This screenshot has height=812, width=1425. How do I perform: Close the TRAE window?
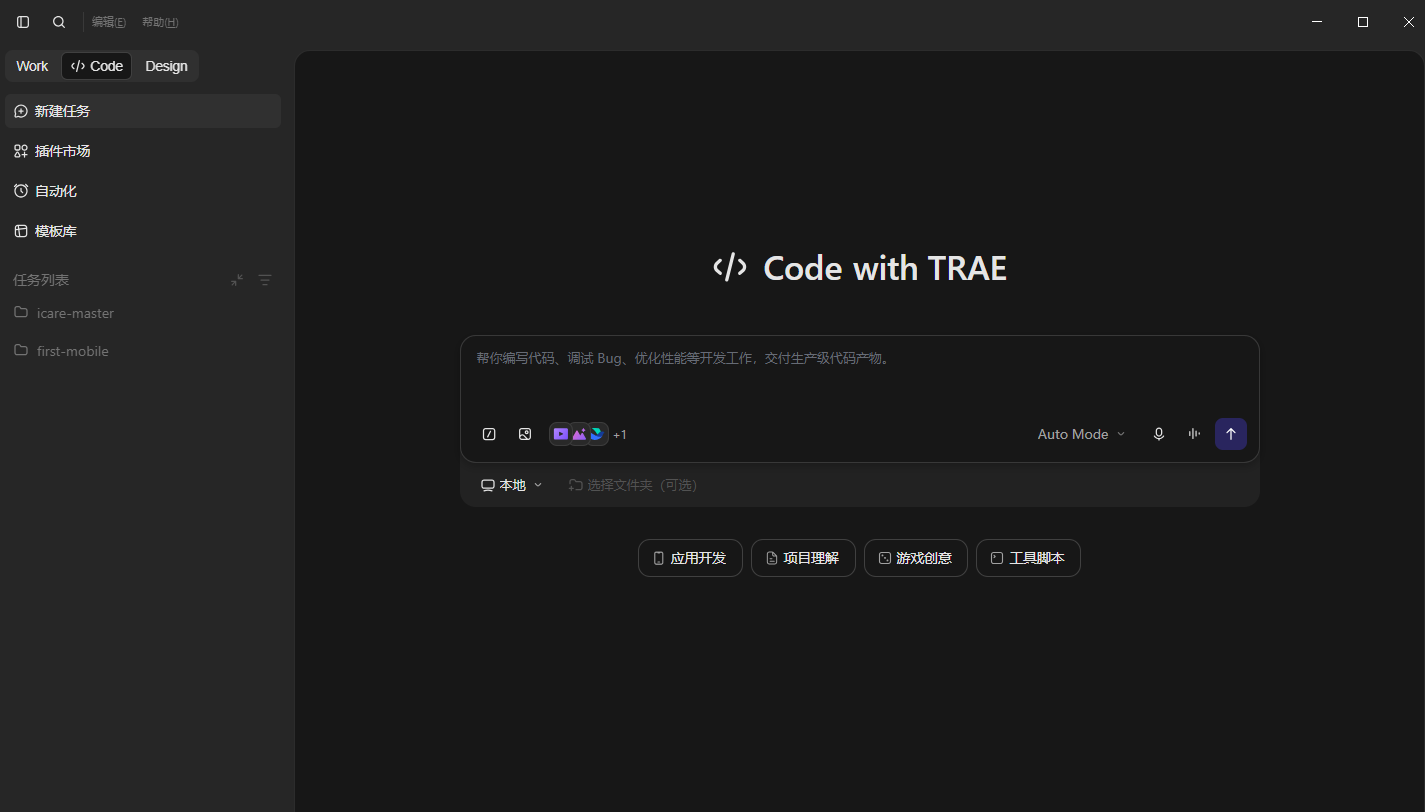coord(1408,22)
